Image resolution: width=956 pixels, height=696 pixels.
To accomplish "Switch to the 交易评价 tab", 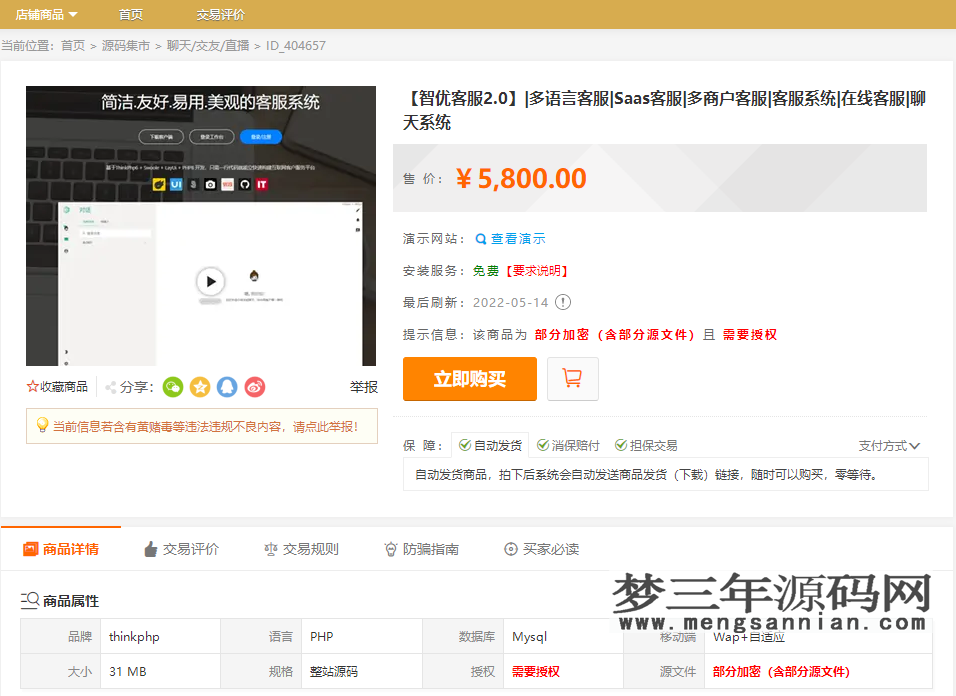I will [x=181, y=548].
